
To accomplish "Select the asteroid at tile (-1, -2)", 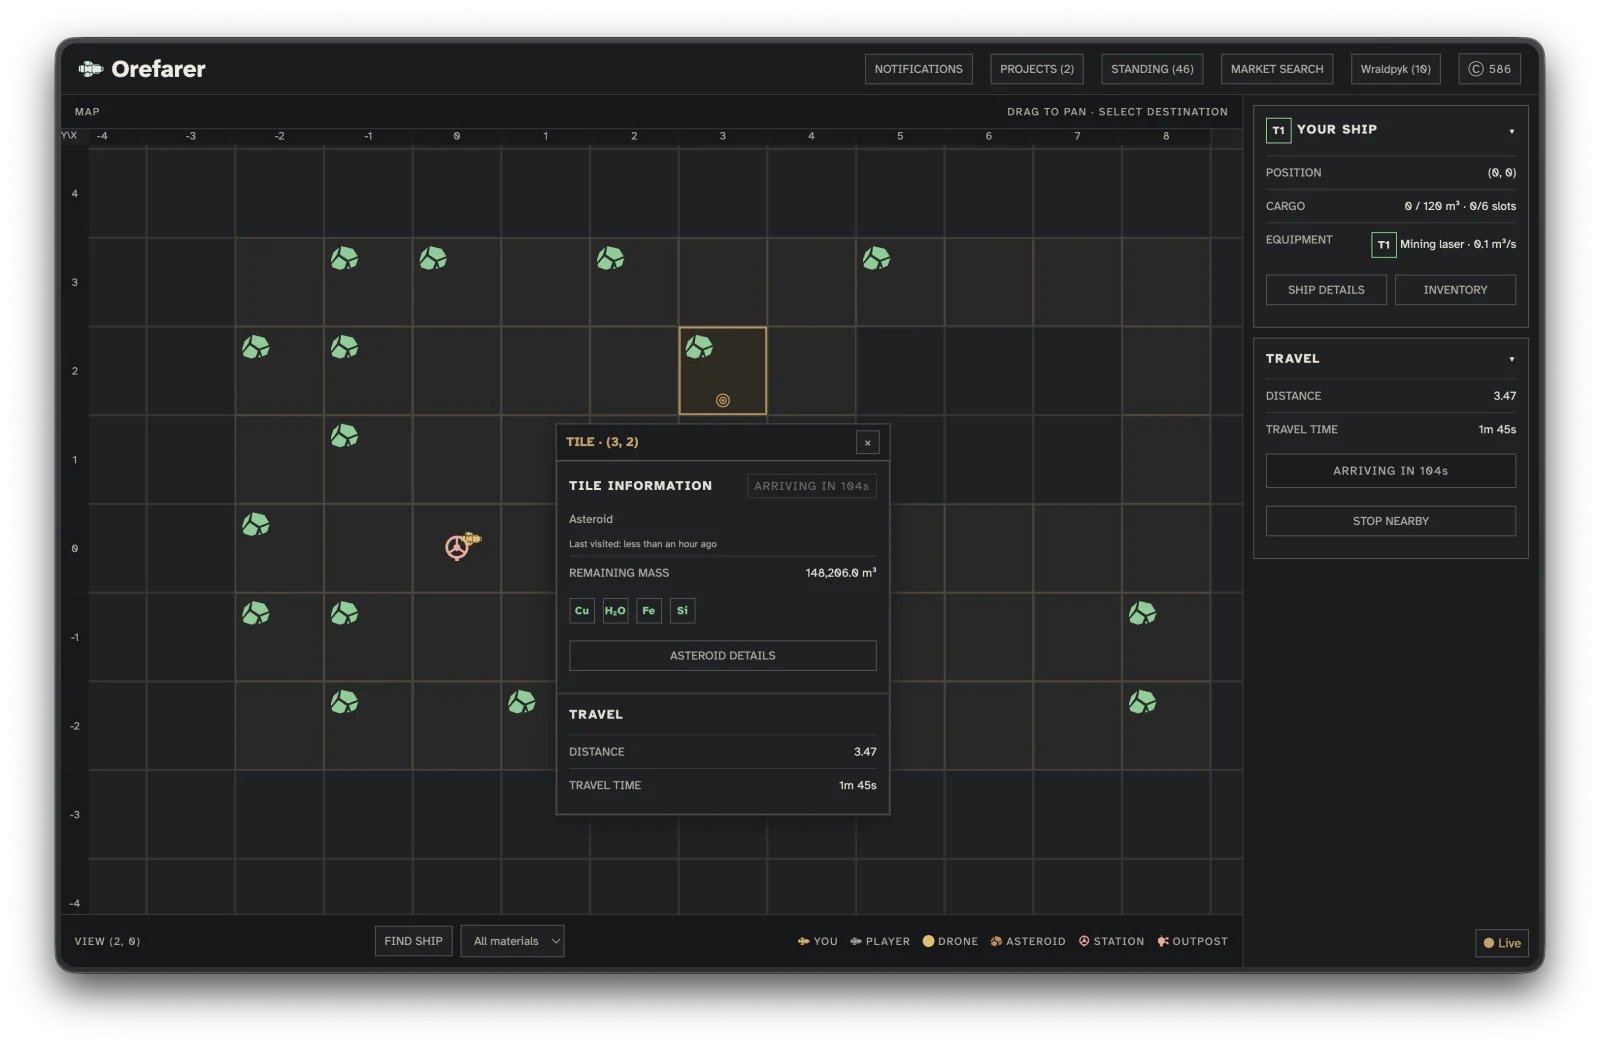I will click(344, 702).
